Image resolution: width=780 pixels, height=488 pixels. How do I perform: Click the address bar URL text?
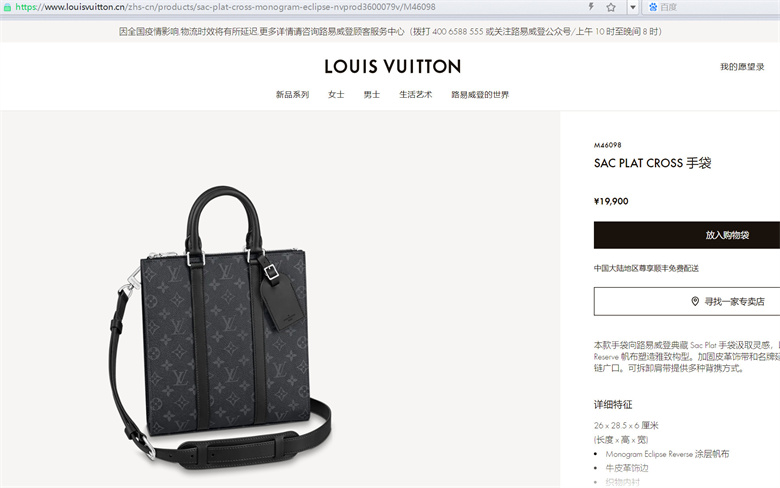tap(225, 7)
